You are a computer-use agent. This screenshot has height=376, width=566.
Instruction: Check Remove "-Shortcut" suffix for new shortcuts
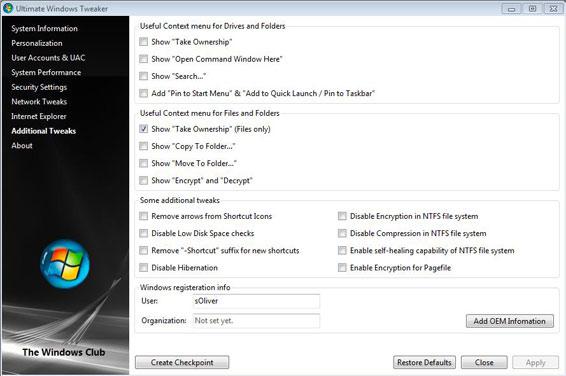144,250
